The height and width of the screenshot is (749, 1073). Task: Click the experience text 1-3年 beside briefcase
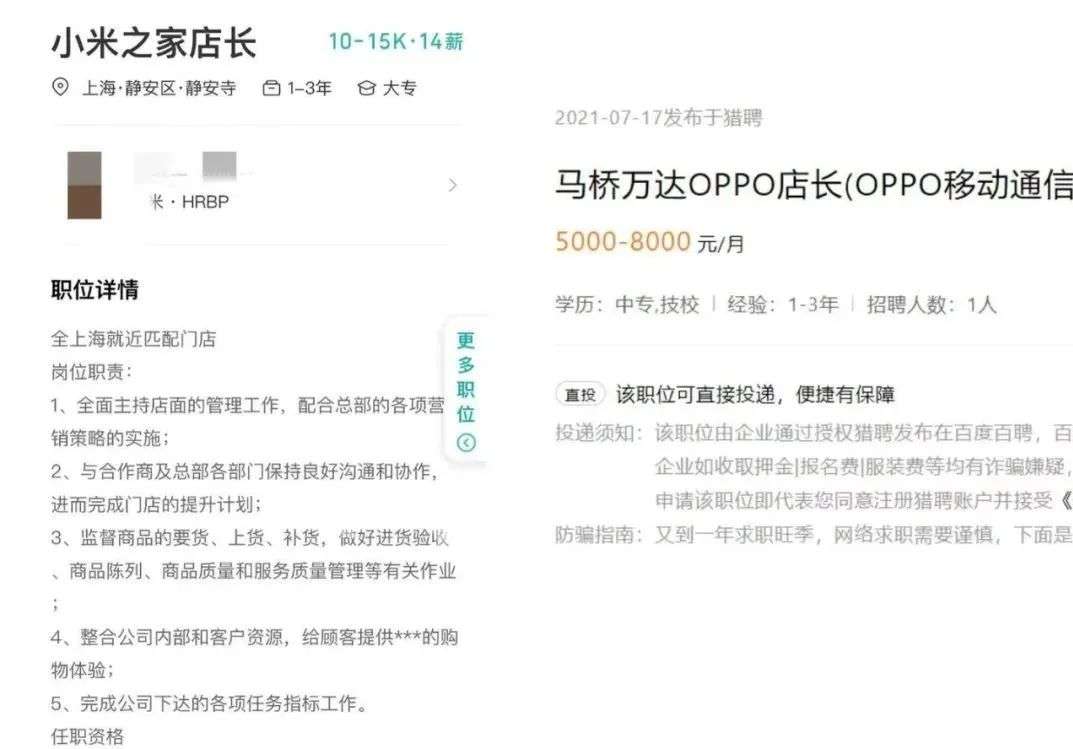309,88
